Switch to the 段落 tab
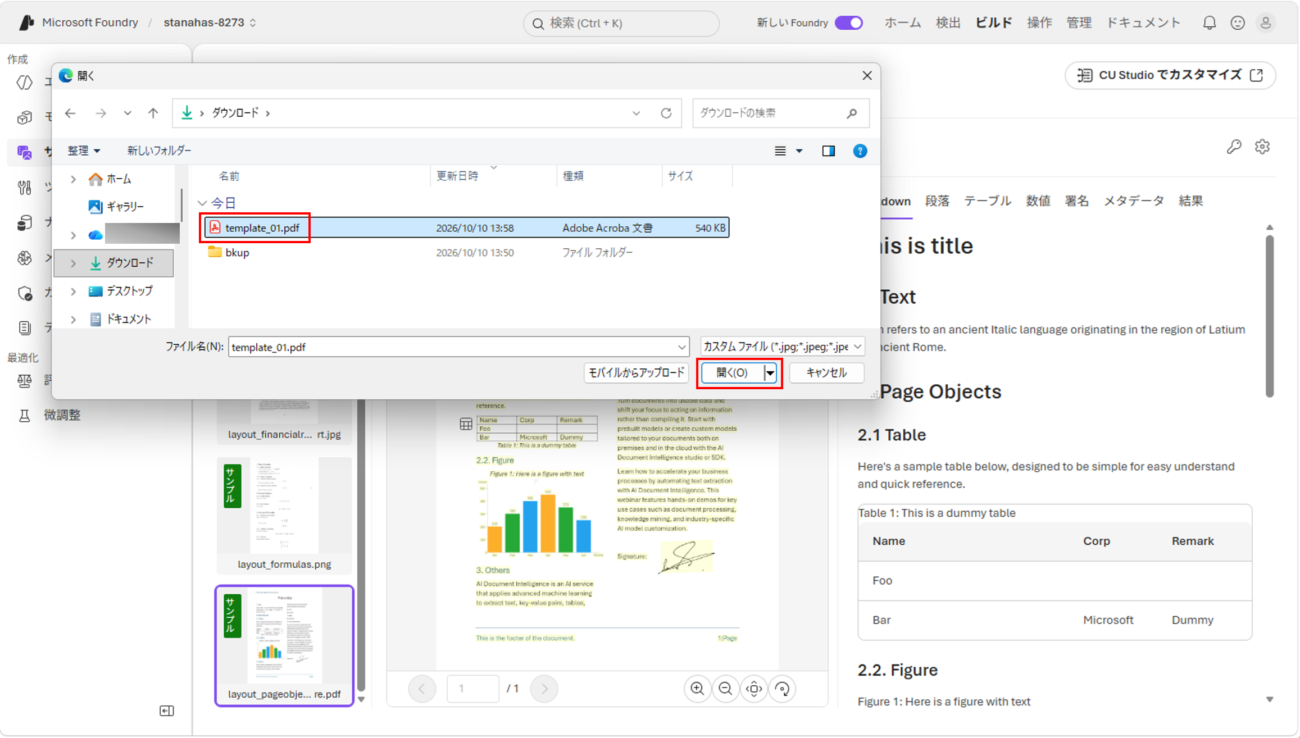1300x738 pixels. (937, 201)
